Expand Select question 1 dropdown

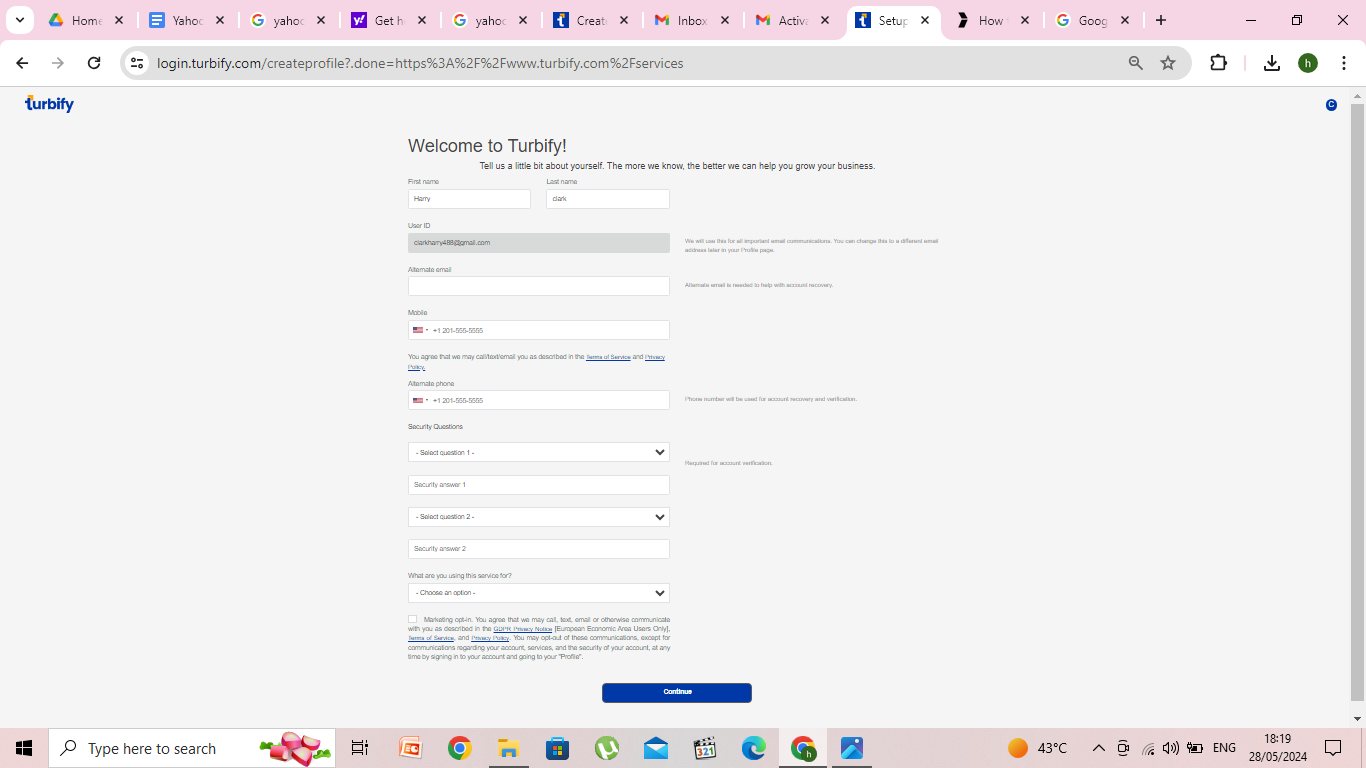click(539, 452)
